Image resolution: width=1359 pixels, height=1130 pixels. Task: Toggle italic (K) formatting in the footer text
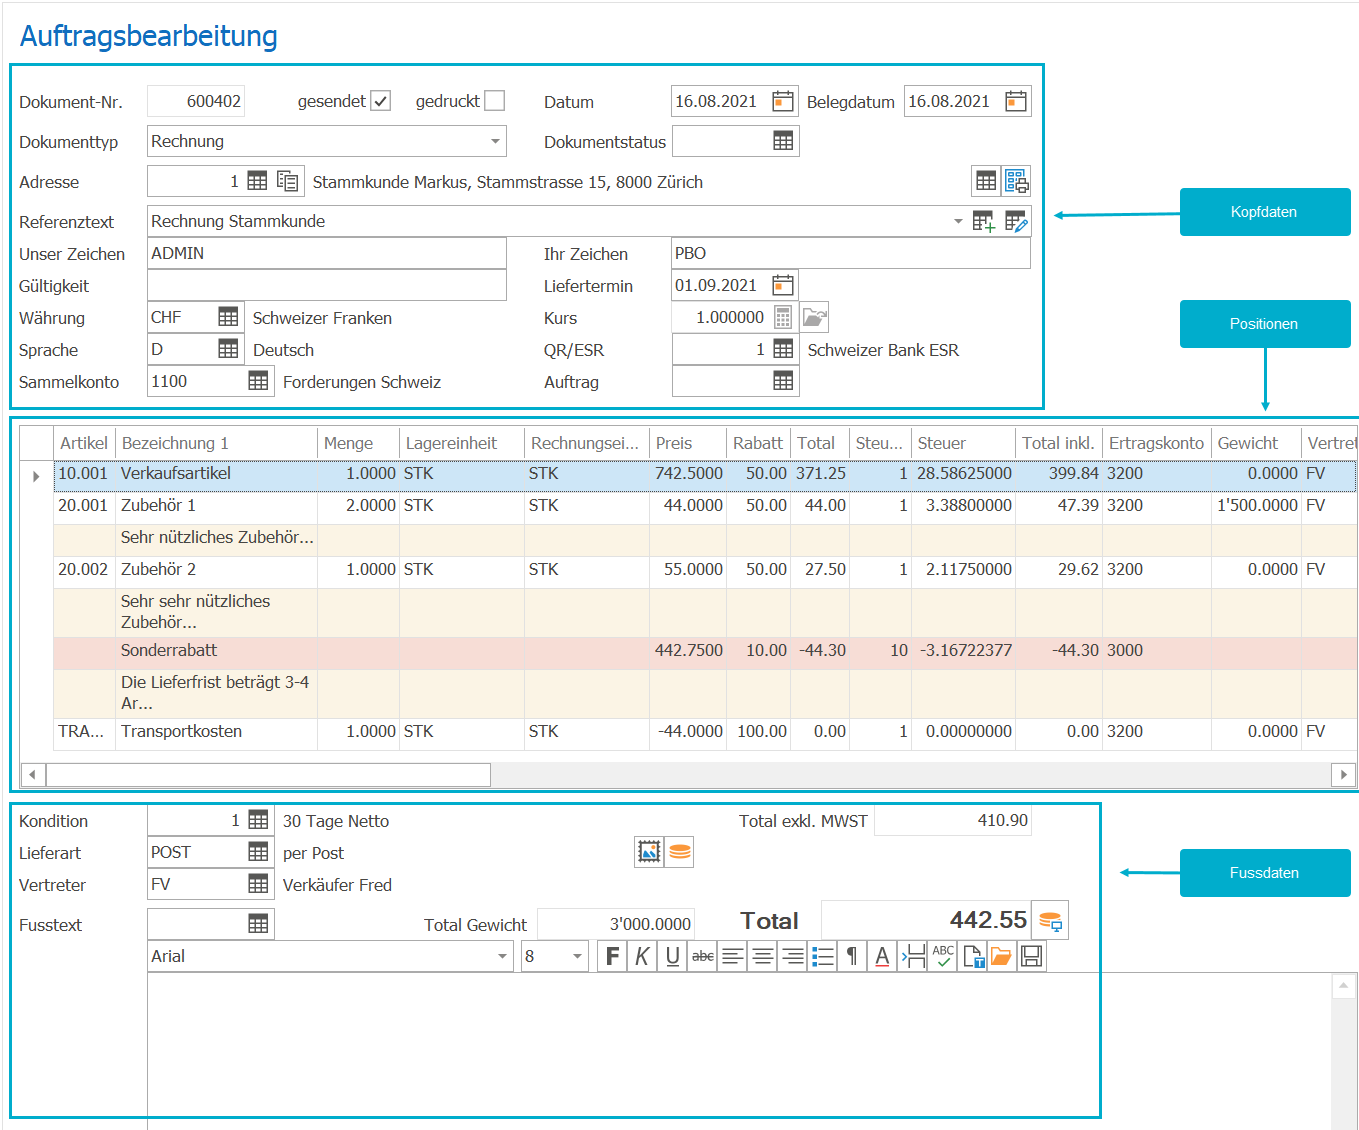pos(642,956)
